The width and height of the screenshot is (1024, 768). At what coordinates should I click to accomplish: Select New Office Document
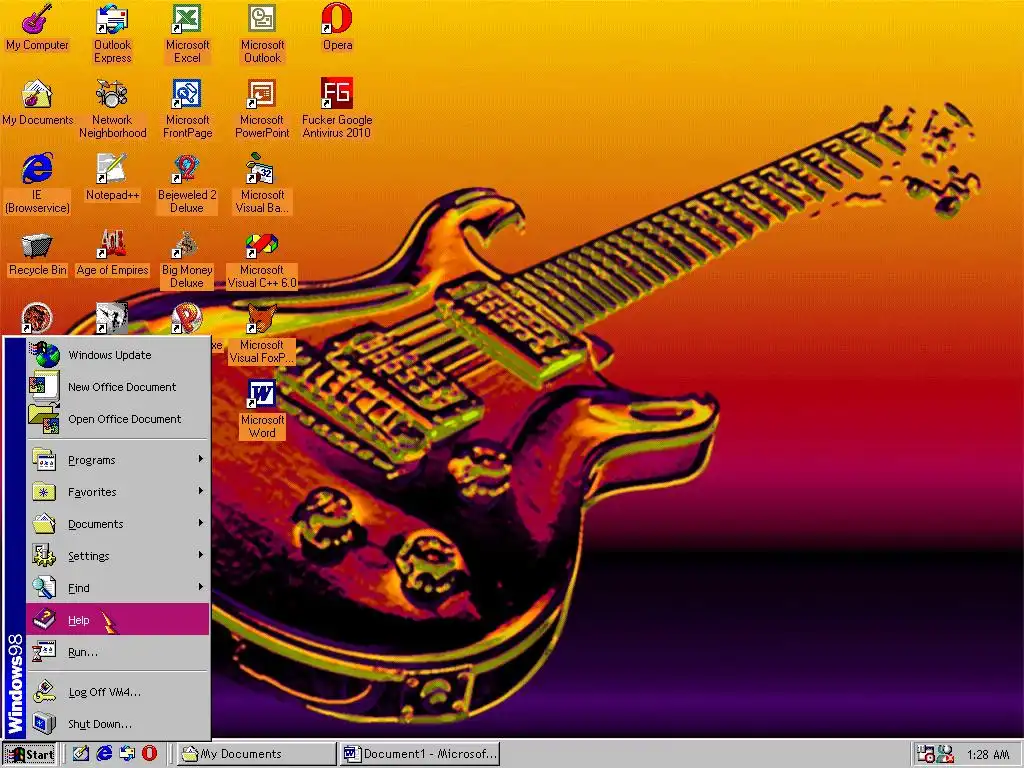(x=118, y=387)
